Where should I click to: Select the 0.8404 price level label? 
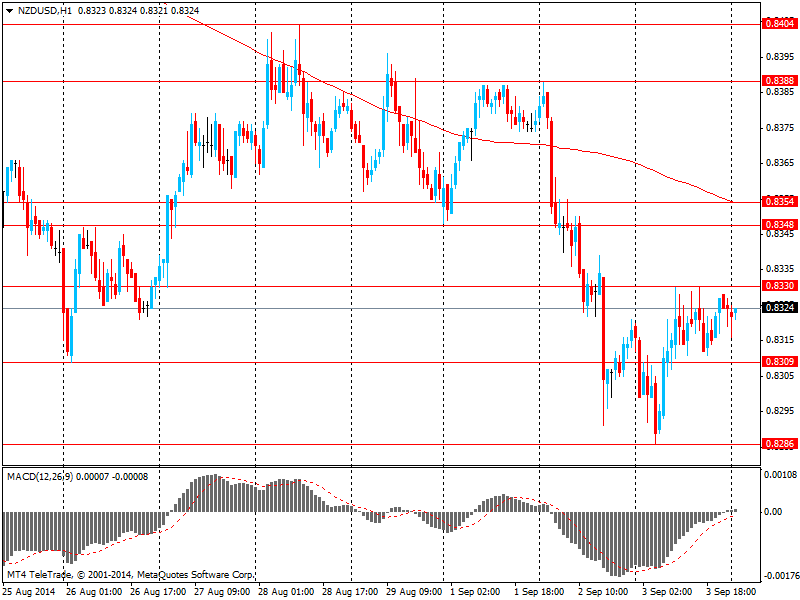pos(780,24)
